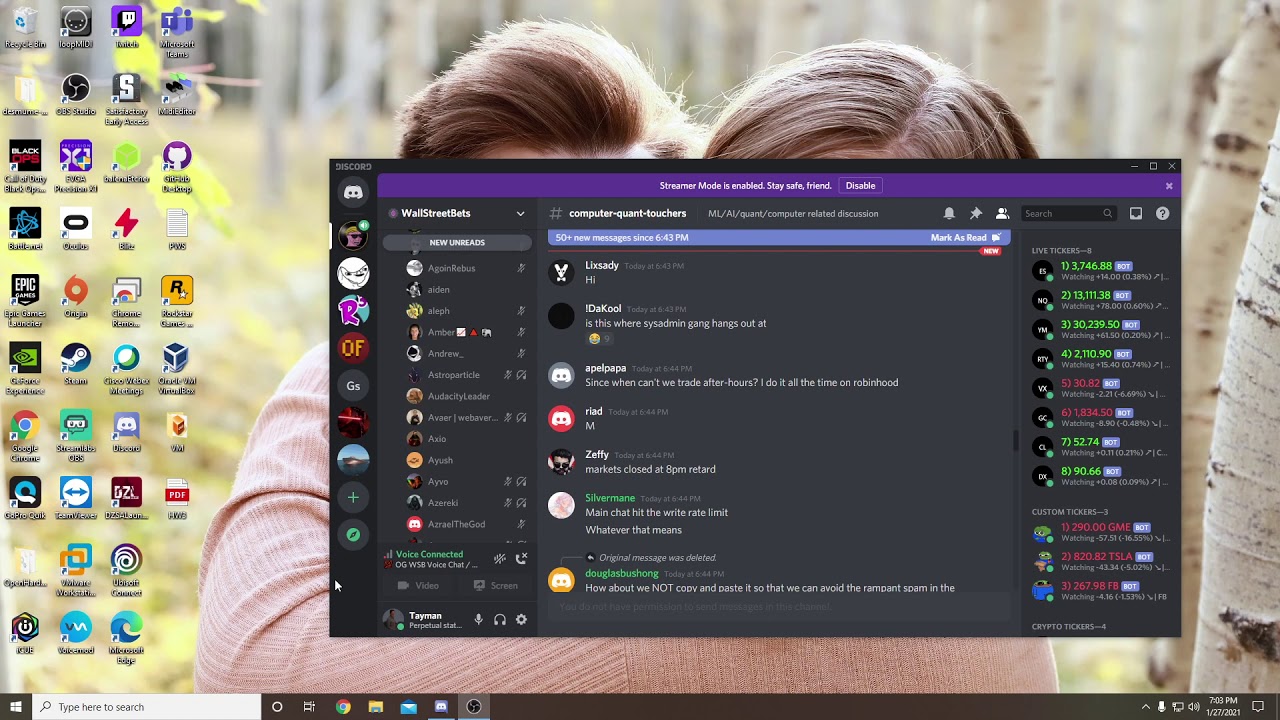Open Windows Start menu
The image size is (1280, 720).
[16, 707]
